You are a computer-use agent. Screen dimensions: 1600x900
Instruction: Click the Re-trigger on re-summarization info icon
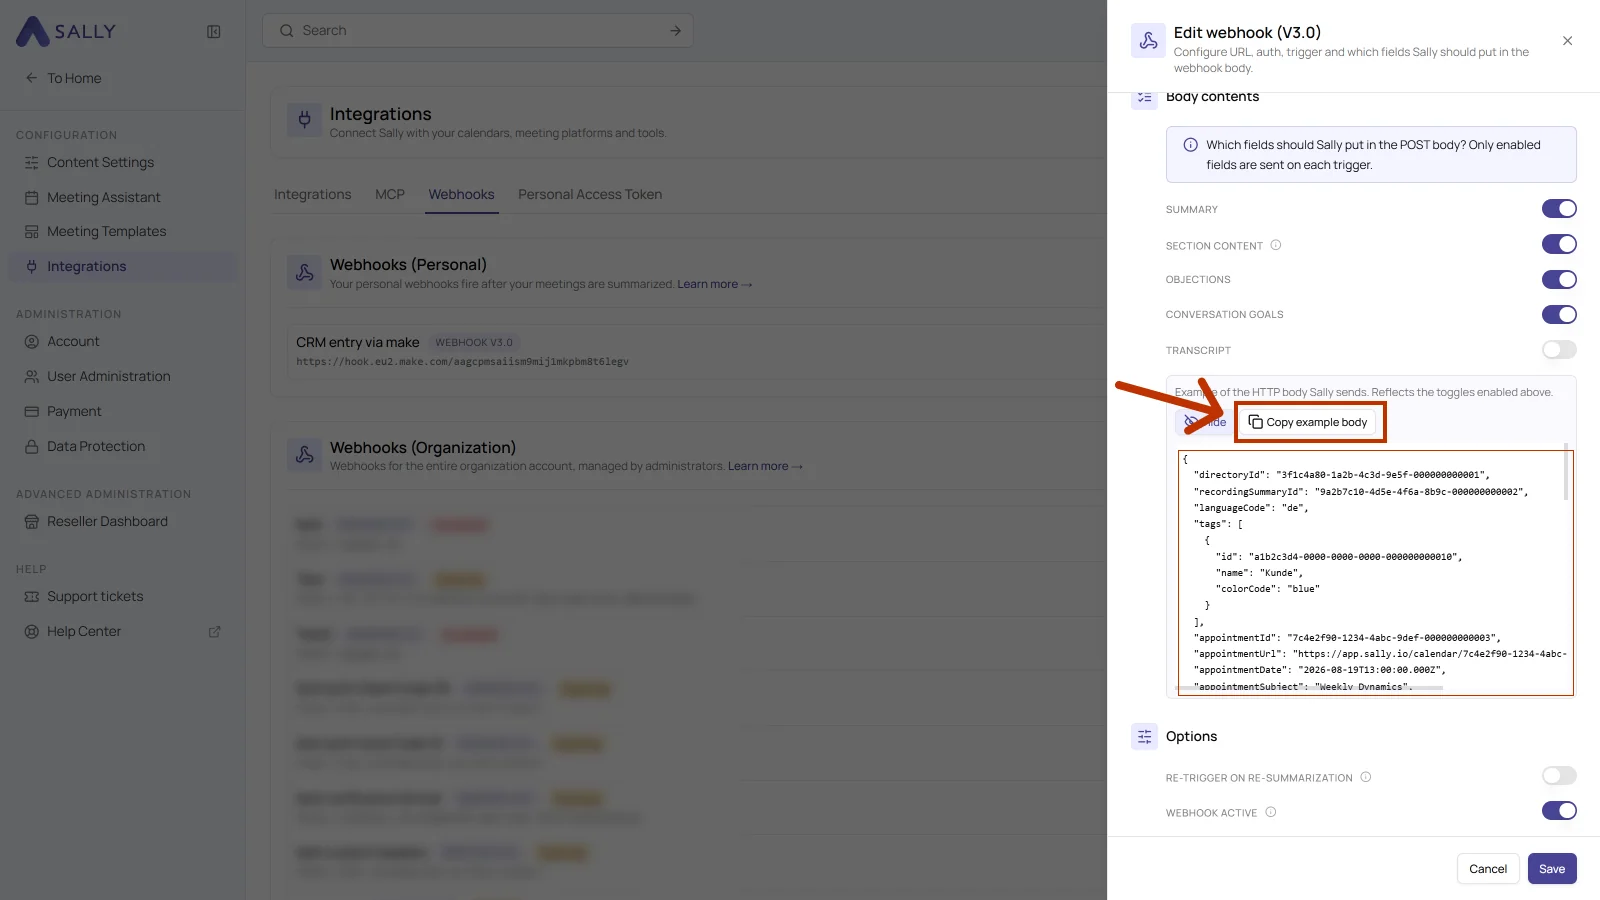point(1366,777)
